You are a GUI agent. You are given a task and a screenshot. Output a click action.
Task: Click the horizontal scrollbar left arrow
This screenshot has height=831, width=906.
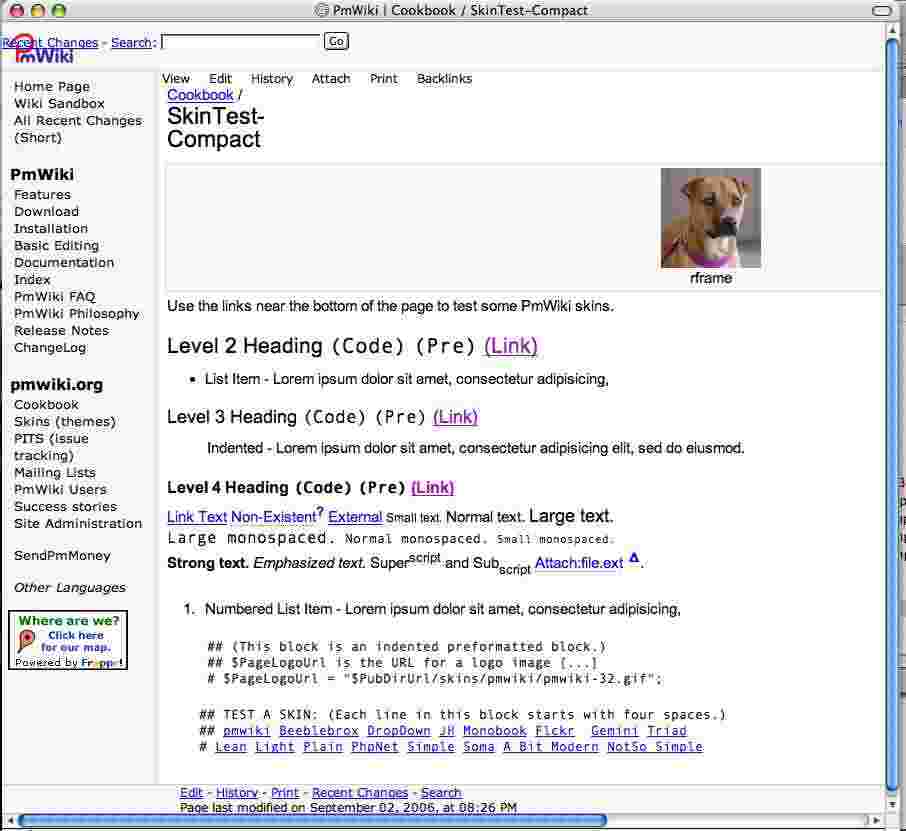10,820
